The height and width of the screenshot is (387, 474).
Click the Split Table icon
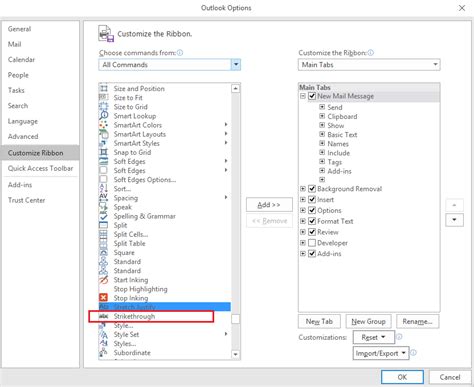[104, 243]
